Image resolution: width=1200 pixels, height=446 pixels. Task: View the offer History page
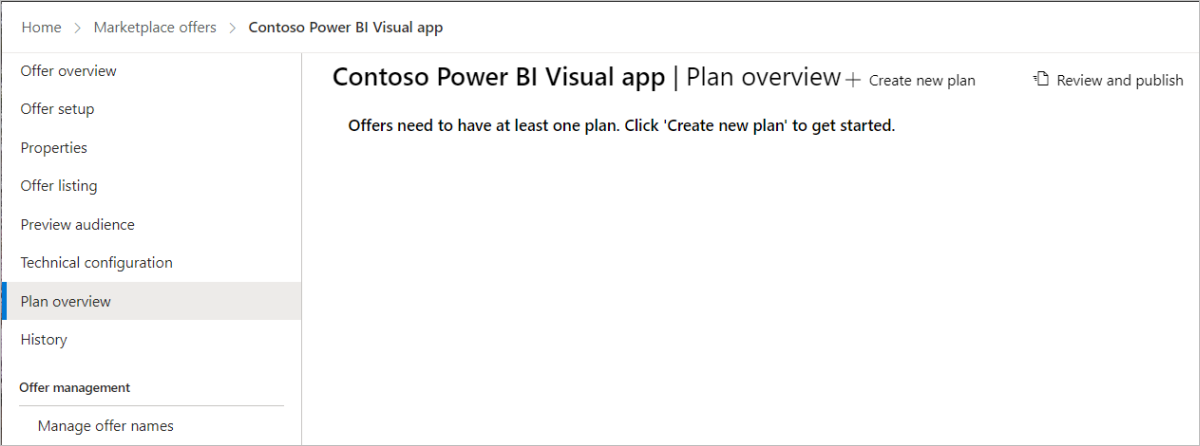click(151, 340)
